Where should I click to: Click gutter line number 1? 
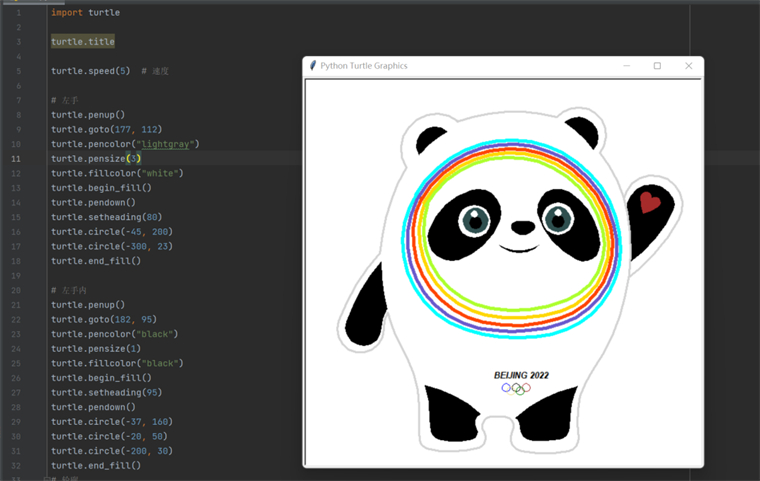[x=19, y=13]
